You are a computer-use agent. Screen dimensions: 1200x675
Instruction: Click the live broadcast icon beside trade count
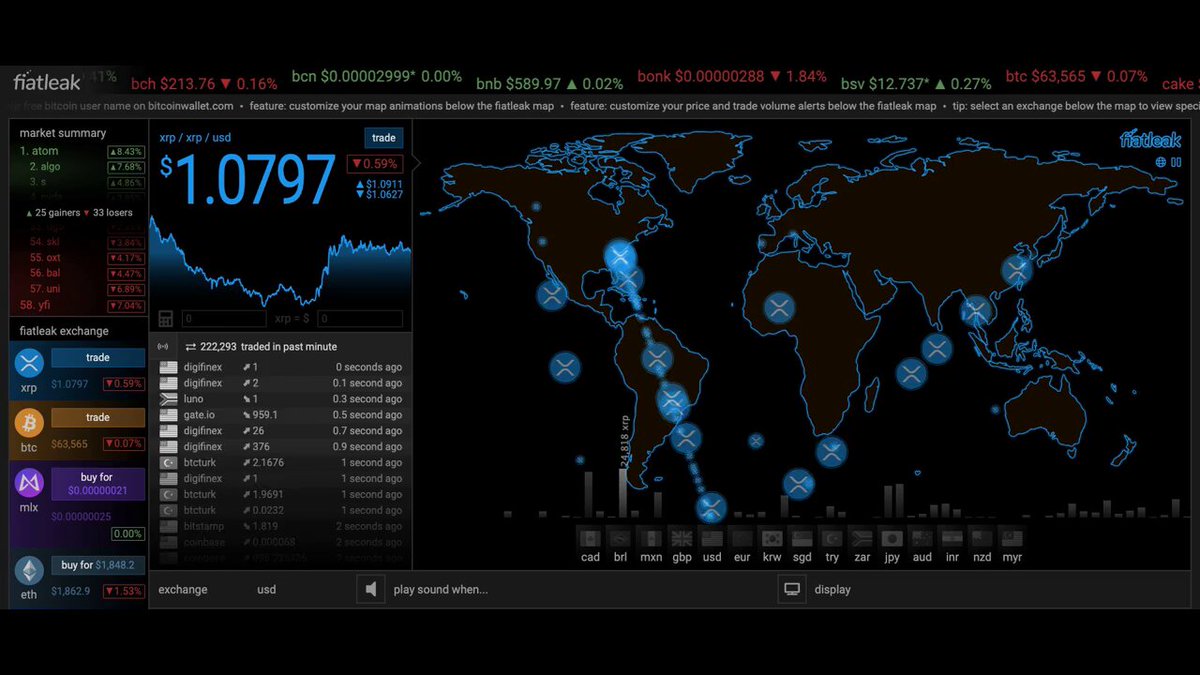pyautogui.click(x=163, y=347)
